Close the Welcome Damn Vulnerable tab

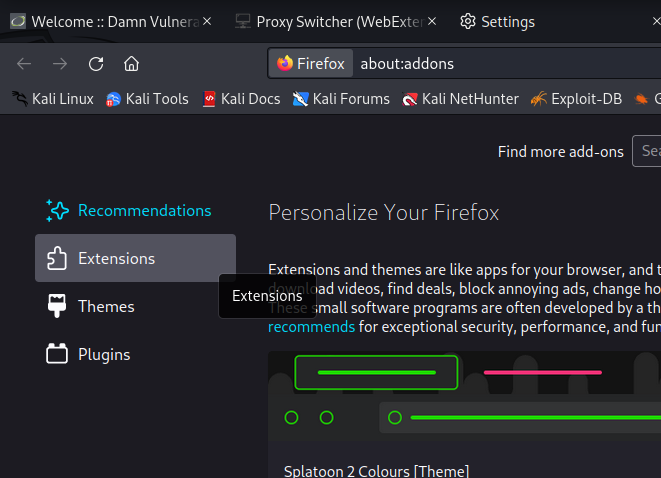[x=207, y=21]
